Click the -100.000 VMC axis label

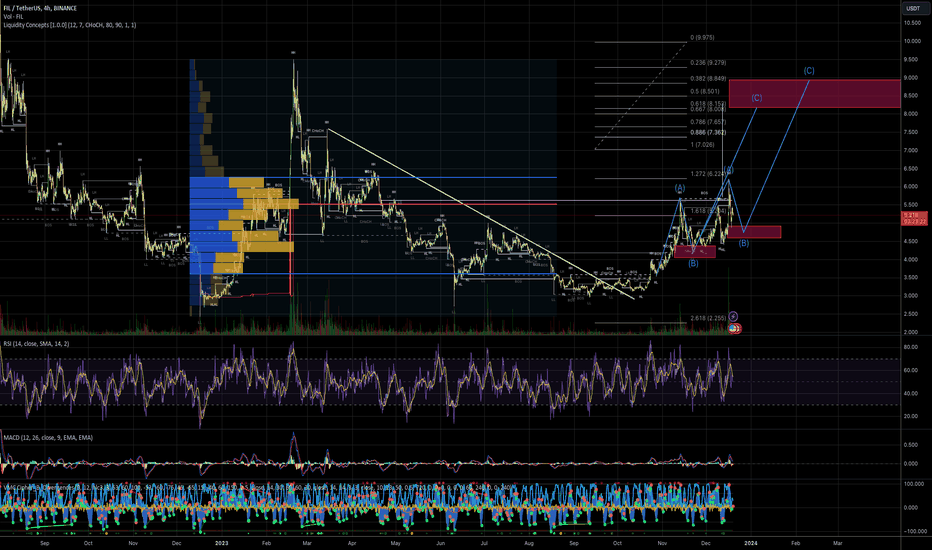(914, 531)
